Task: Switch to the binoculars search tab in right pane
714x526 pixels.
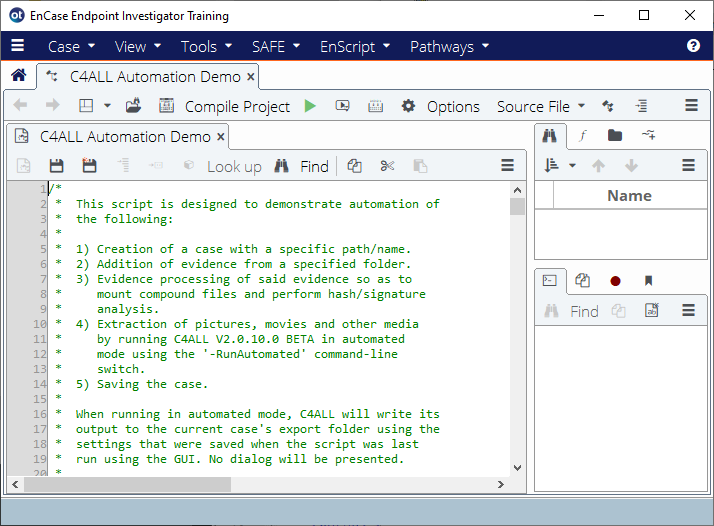Action: 550,135
